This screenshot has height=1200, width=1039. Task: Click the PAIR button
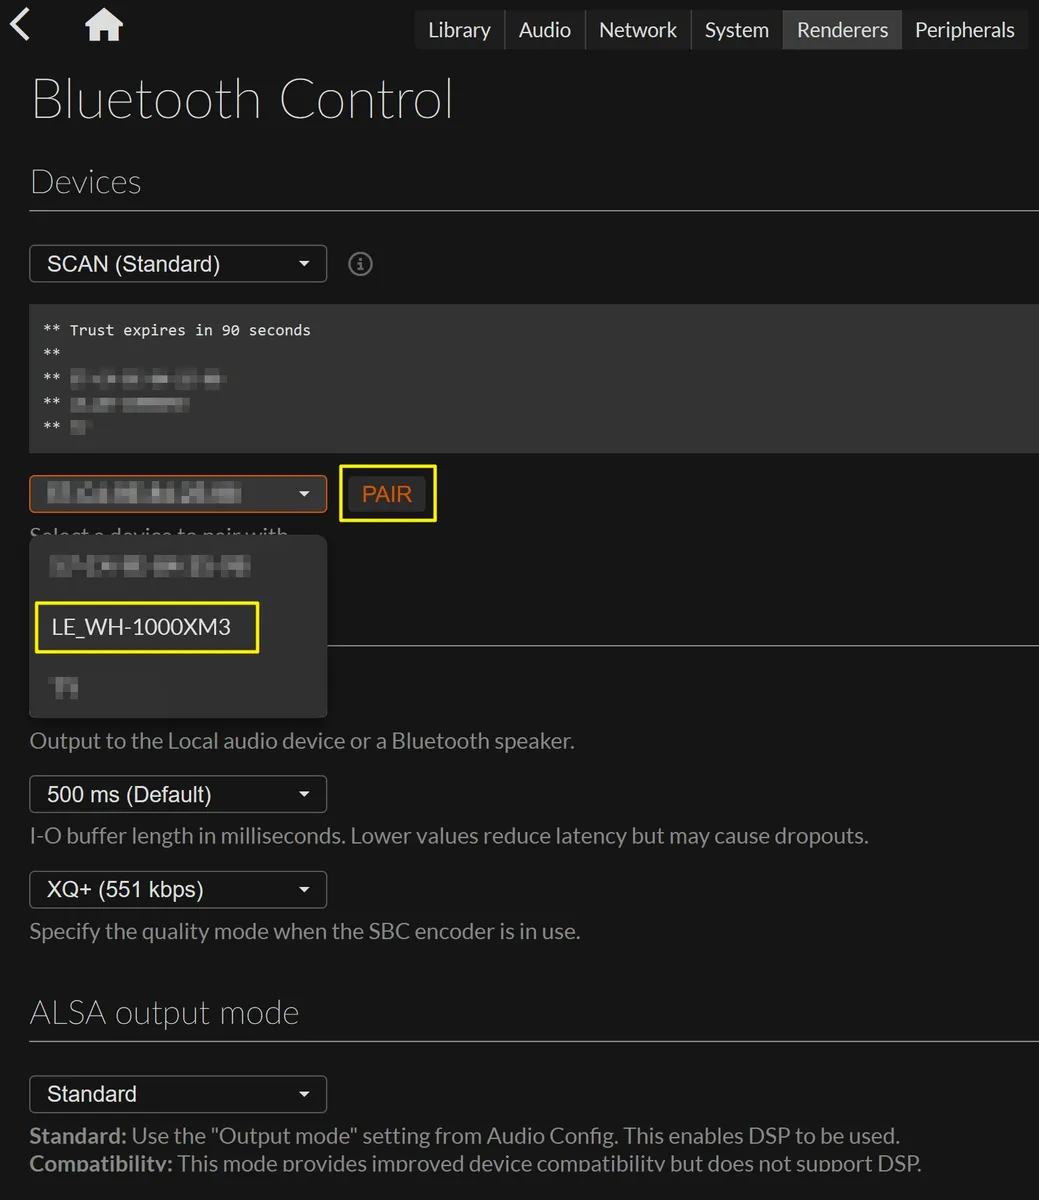(x=387, y=494)
